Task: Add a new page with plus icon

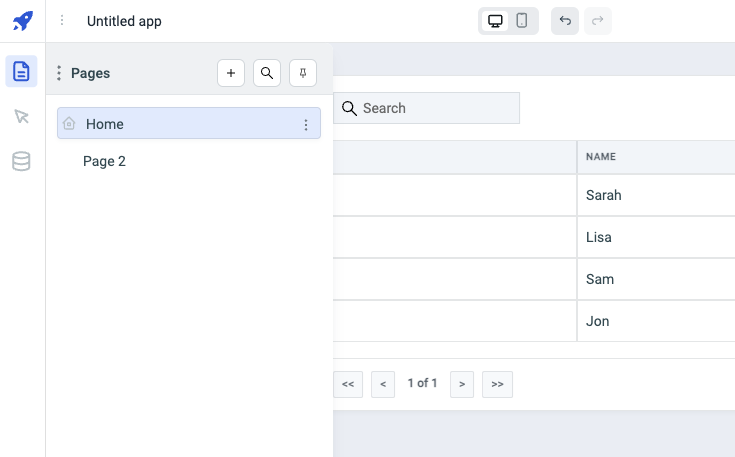Action: click(231, 73)
